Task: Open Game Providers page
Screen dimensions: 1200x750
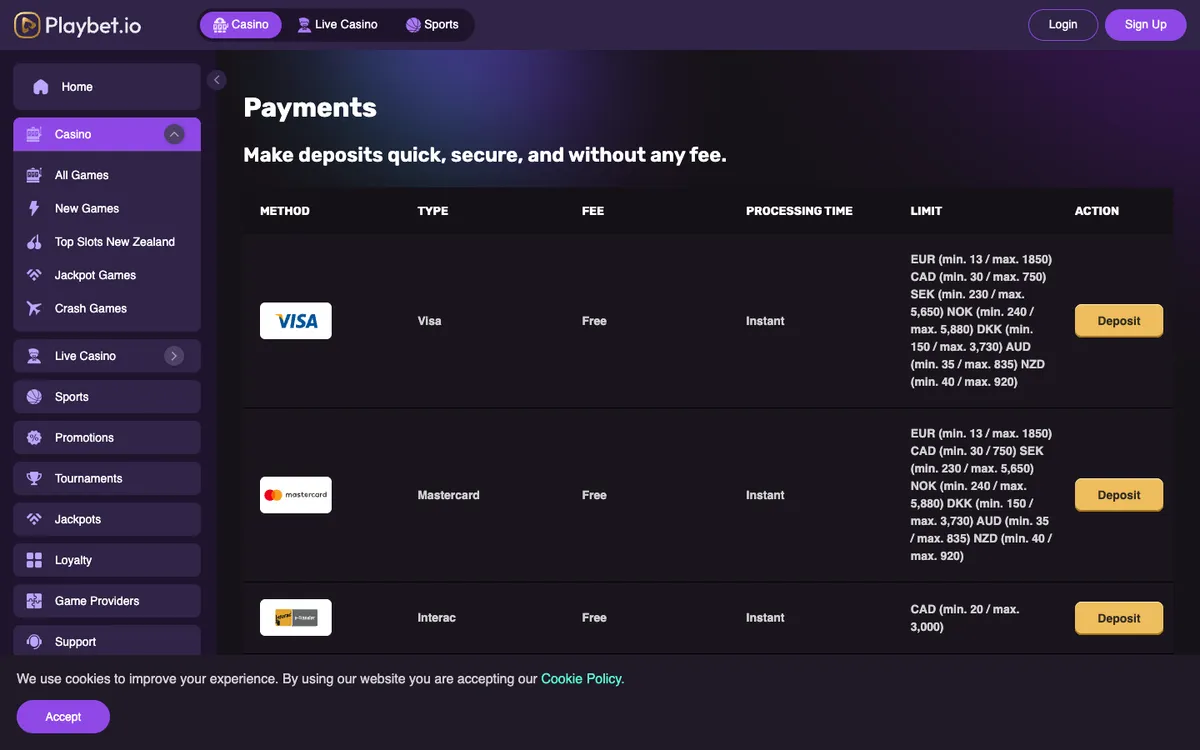Action: coord(107,601)
